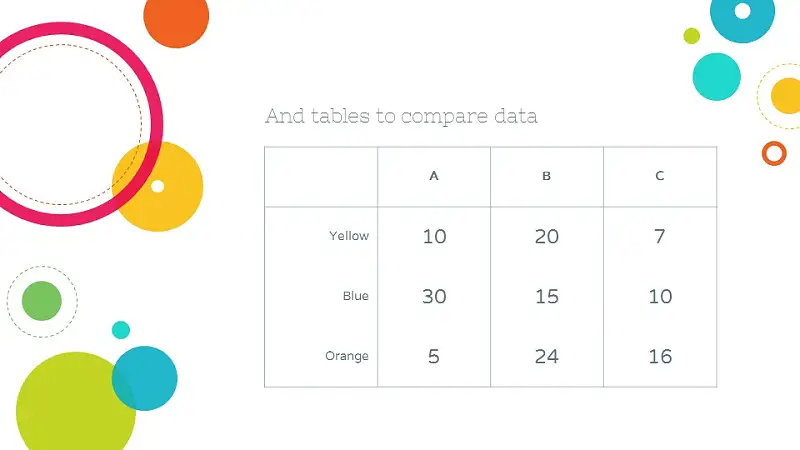Select the Yellow A cell value 10
800x450 pixels.
[x=434, y=236]
